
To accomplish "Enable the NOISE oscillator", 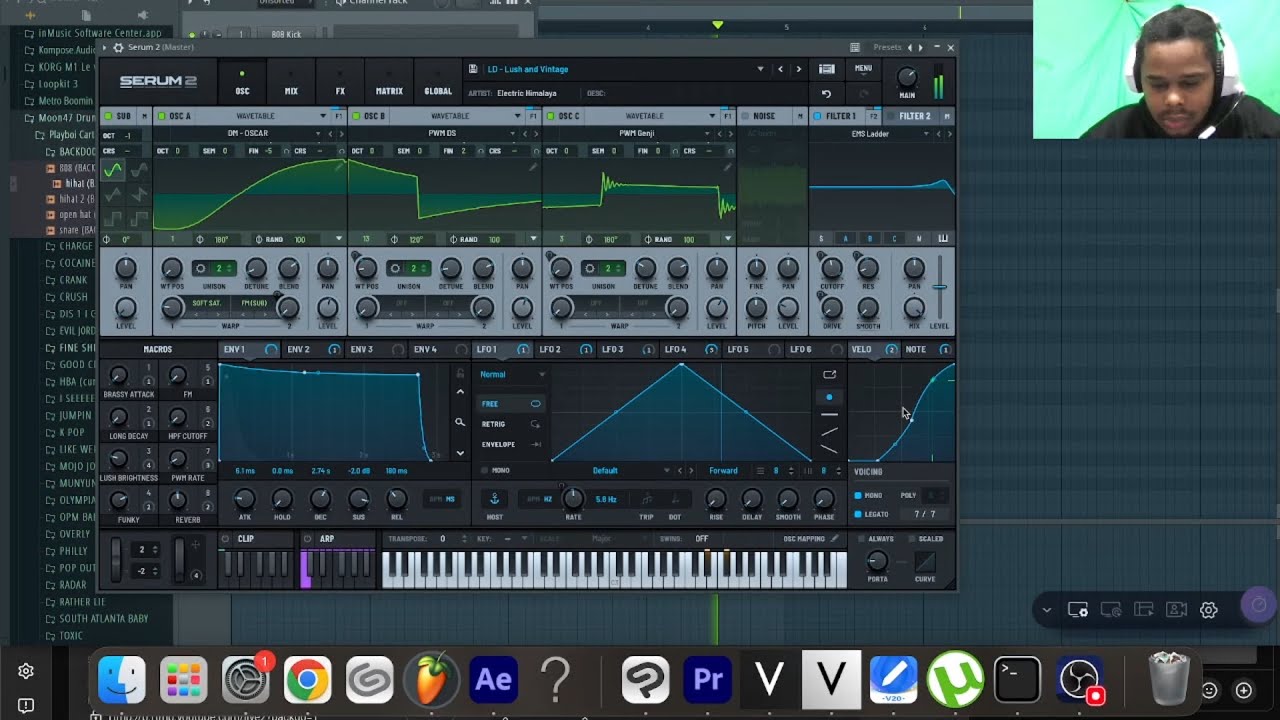I will point(744,116).
